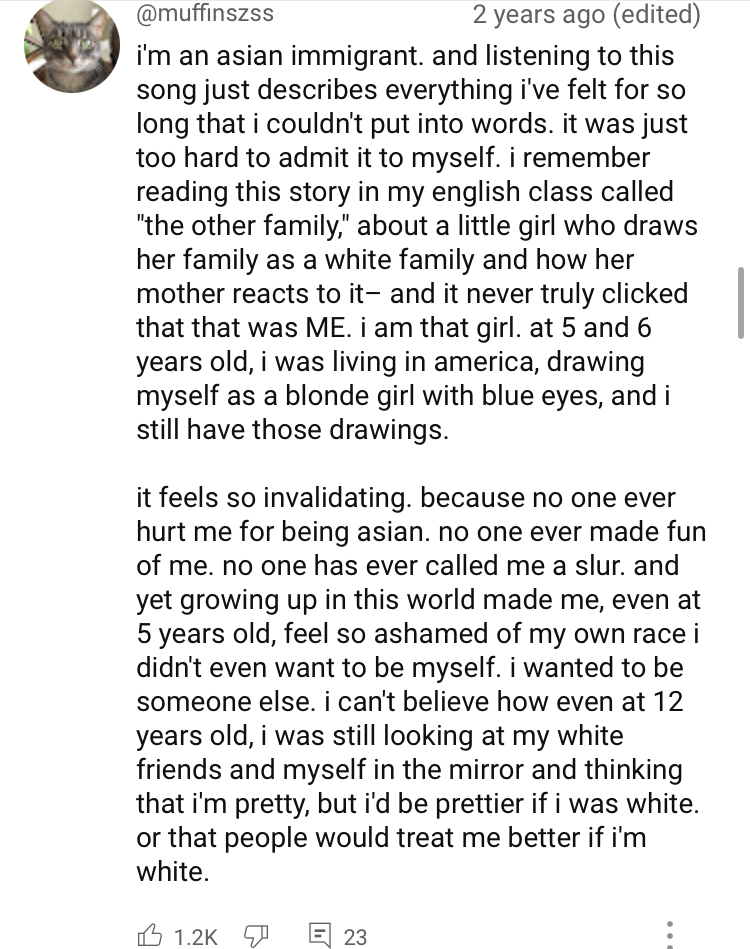Tap the words "i'm an asian immigrant"

278,56
